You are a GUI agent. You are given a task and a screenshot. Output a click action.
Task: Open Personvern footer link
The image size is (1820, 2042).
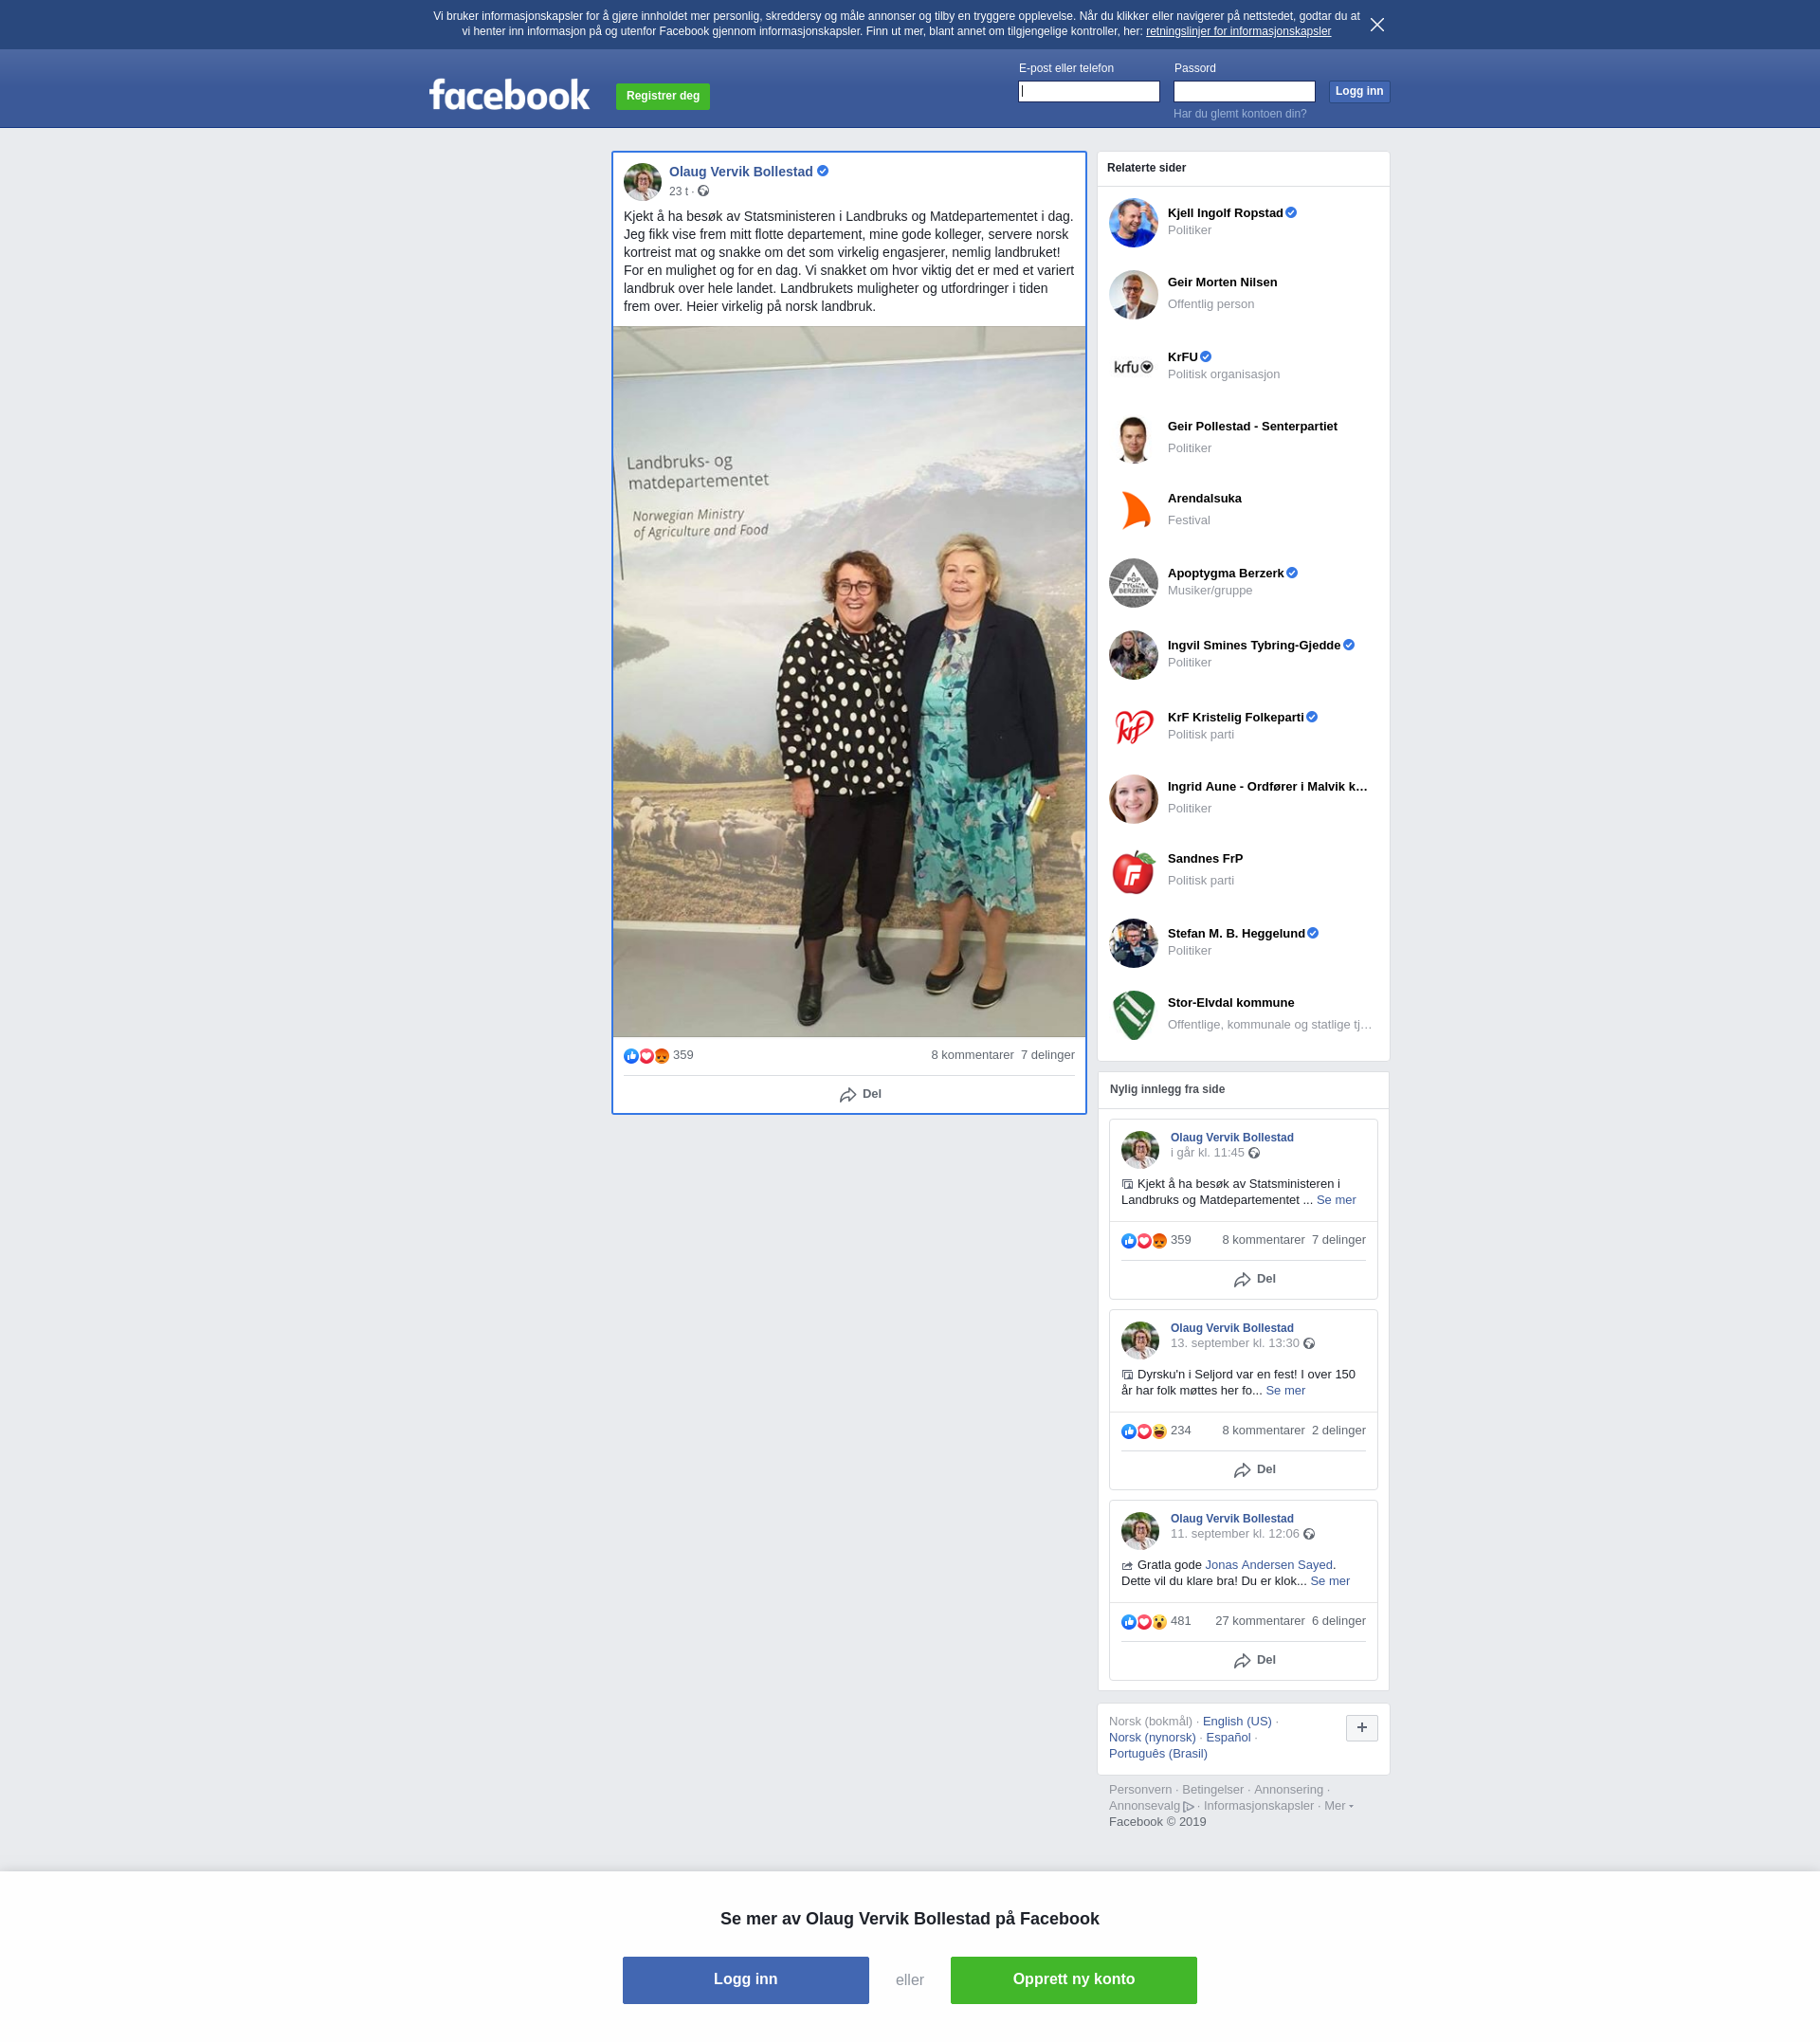pyautogui.click(x=1139, y=1789)
